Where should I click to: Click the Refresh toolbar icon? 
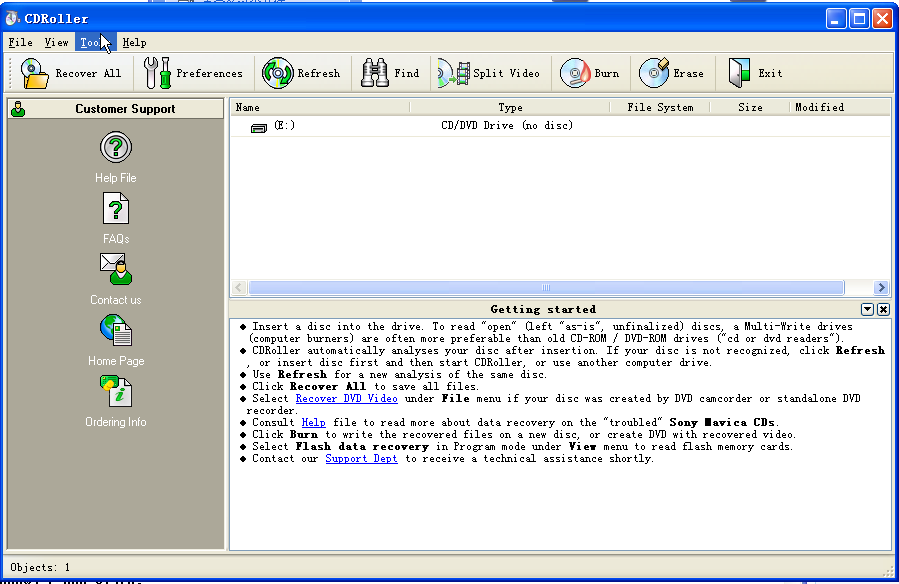[277, 73]
